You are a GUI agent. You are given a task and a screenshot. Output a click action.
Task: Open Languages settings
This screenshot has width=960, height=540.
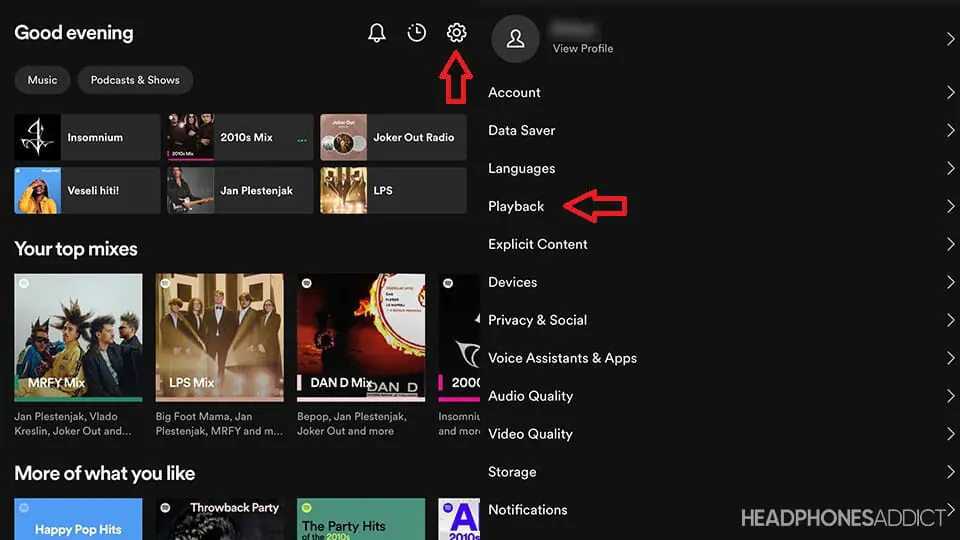tap(720, 168)
